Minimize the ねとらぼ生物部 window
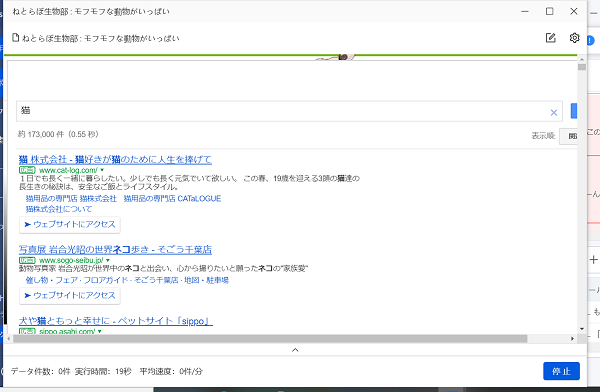Viewport: 600px width, 392px height. 525,11
